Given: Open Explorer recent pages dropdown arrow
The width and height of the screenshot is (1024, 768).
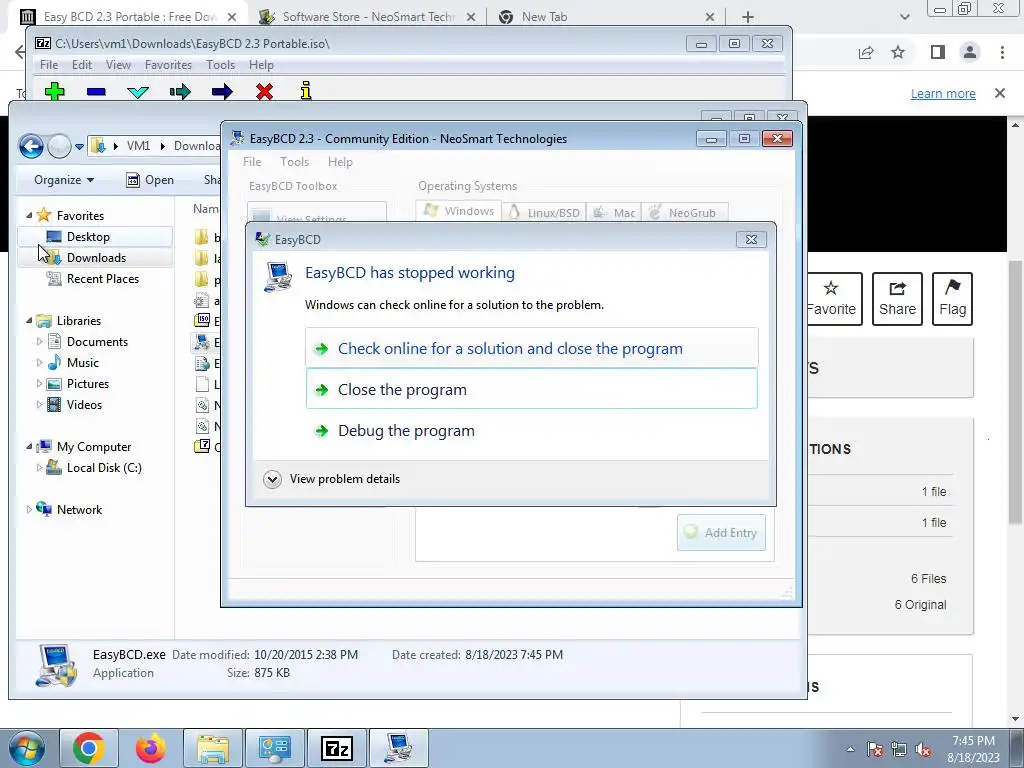Looking at the screenshot, I should (x=79, y=146).
